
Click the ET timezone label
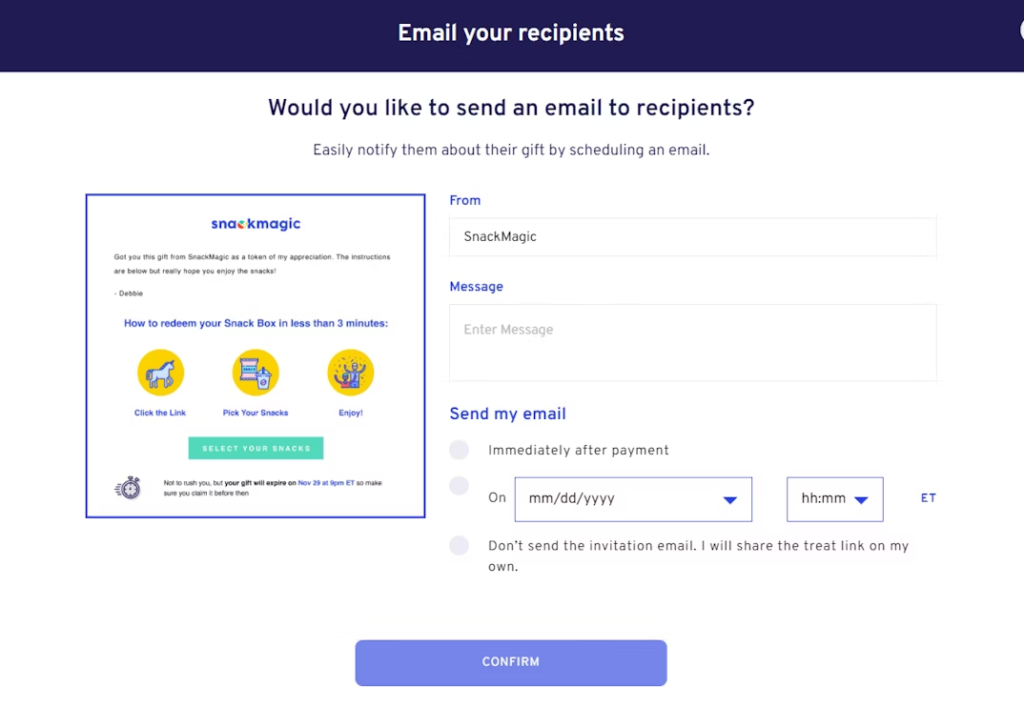click(928, 498)
